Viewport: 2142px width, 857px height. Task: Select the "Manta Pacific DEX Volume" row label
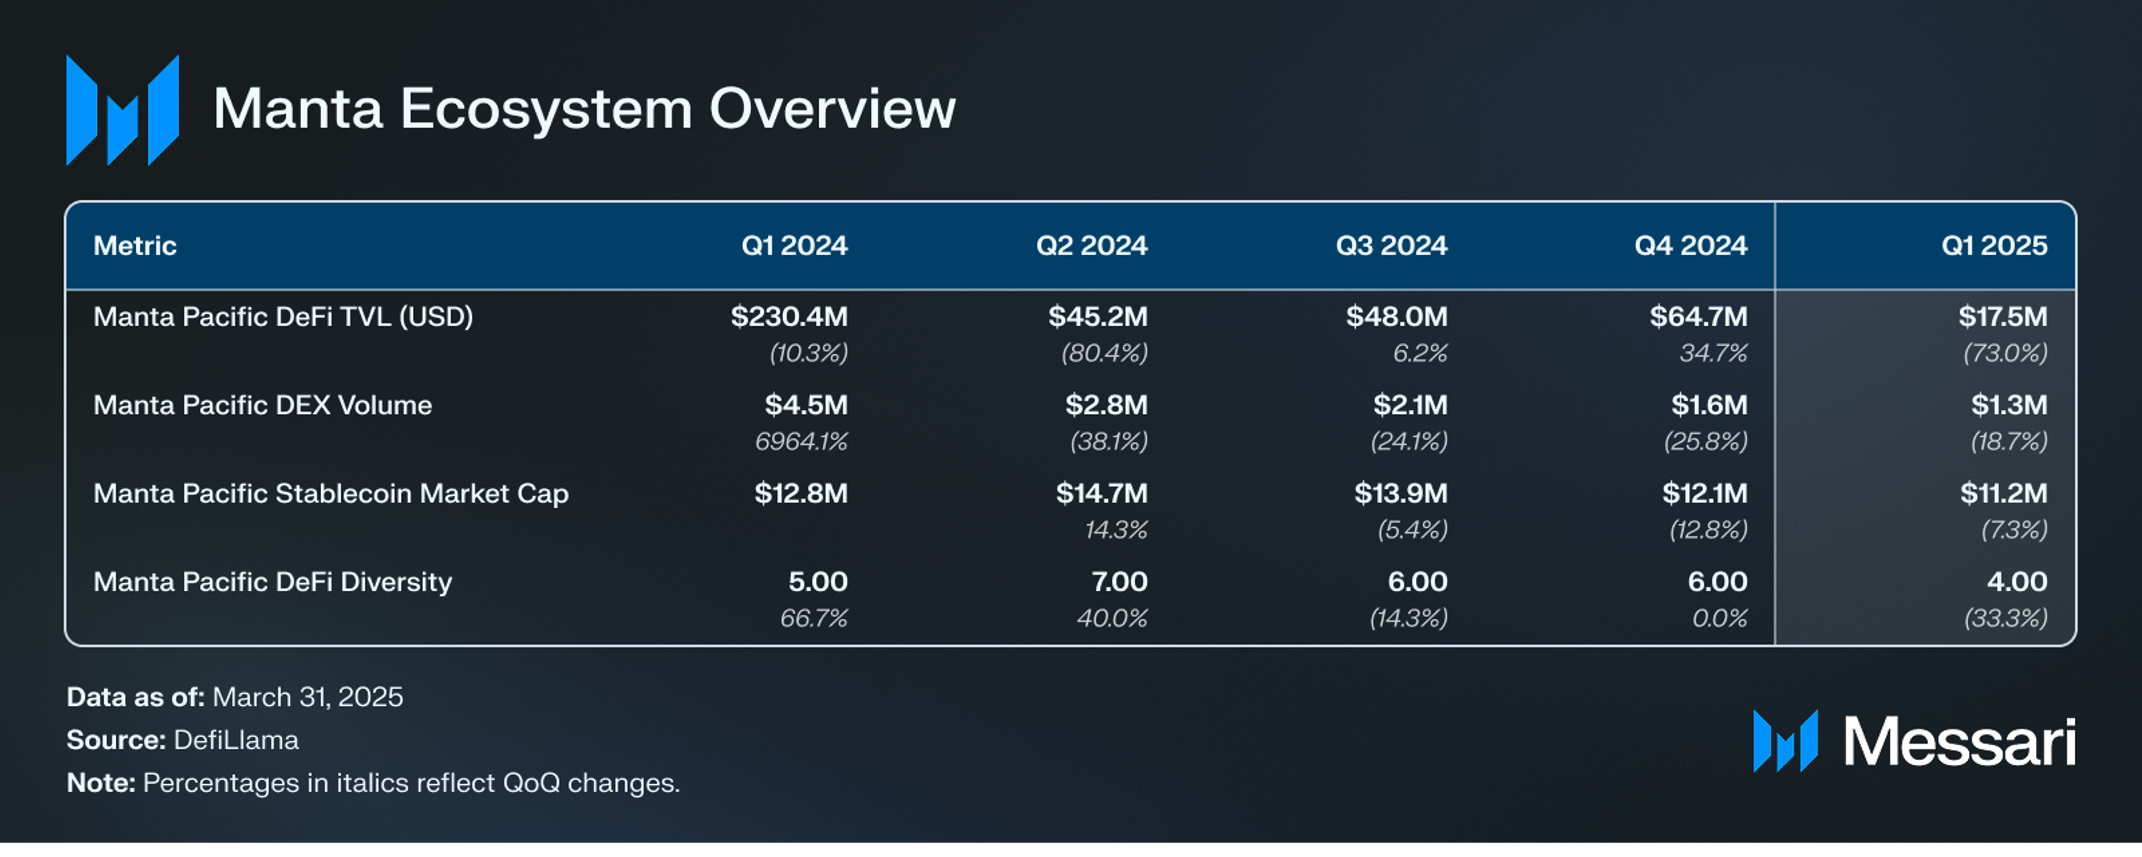coord(262,405)
